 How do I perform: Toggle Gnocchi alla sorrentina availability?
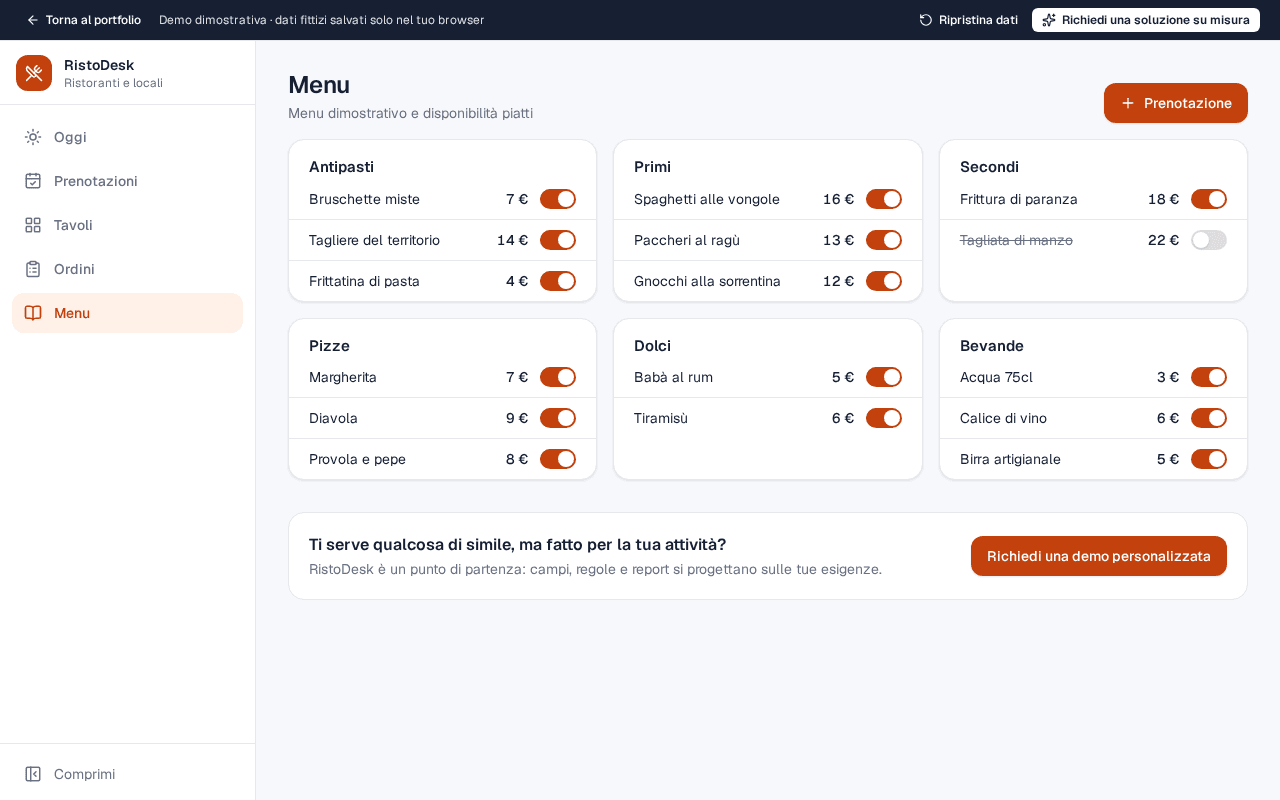pos(884,281)
